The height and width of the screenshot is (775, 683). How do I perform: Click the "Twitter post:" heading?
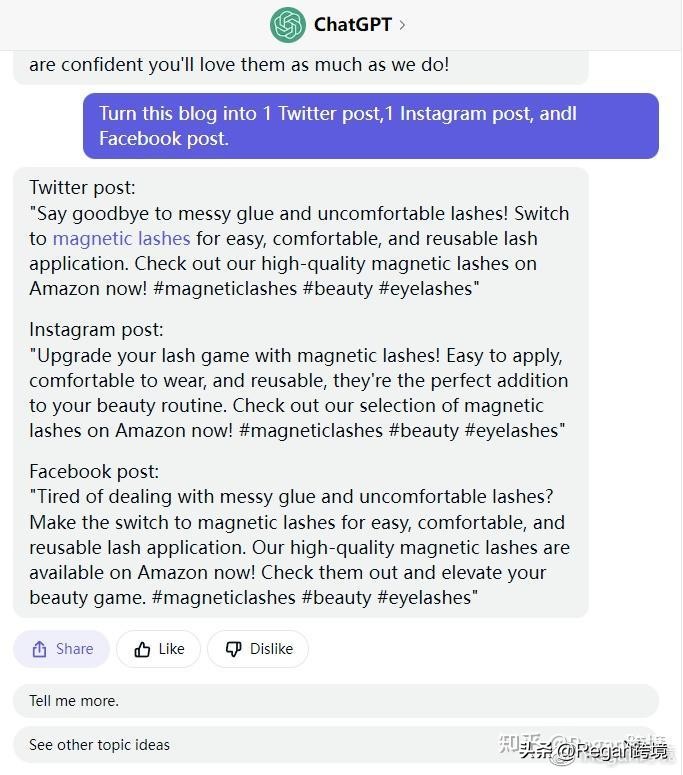(82, 188)
